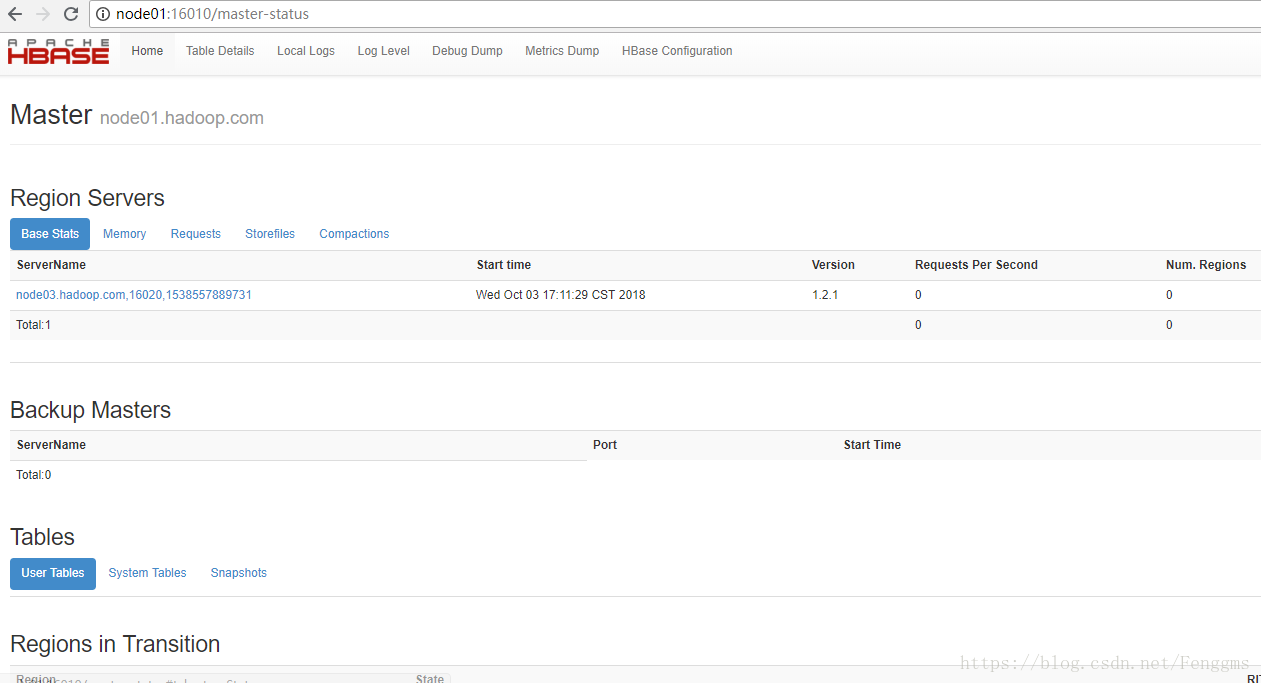Click the Backup Masters Start Time header

(x=872, y=445)
